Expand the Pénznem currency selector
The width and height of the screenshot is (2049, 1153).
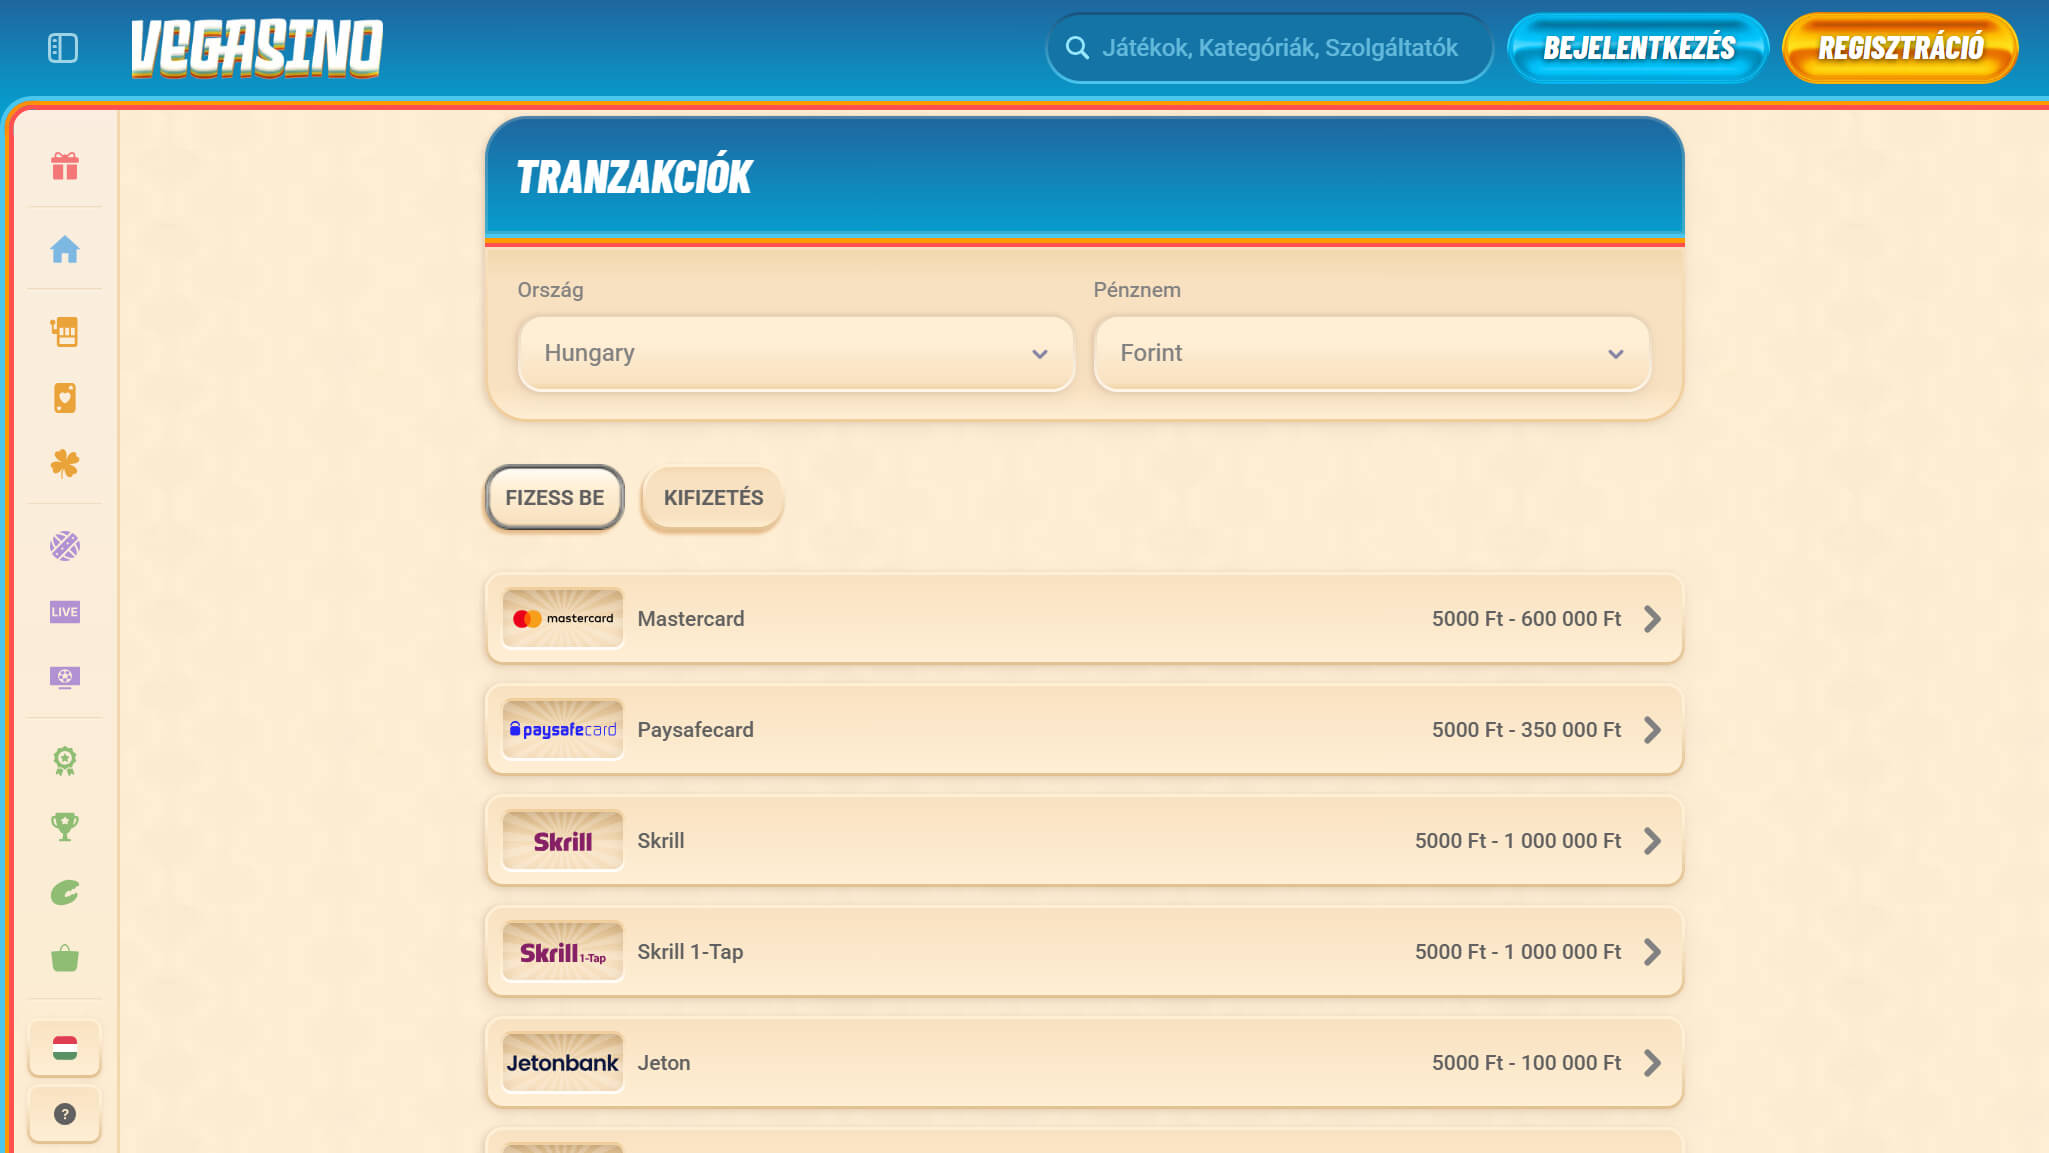point(1373,353)
